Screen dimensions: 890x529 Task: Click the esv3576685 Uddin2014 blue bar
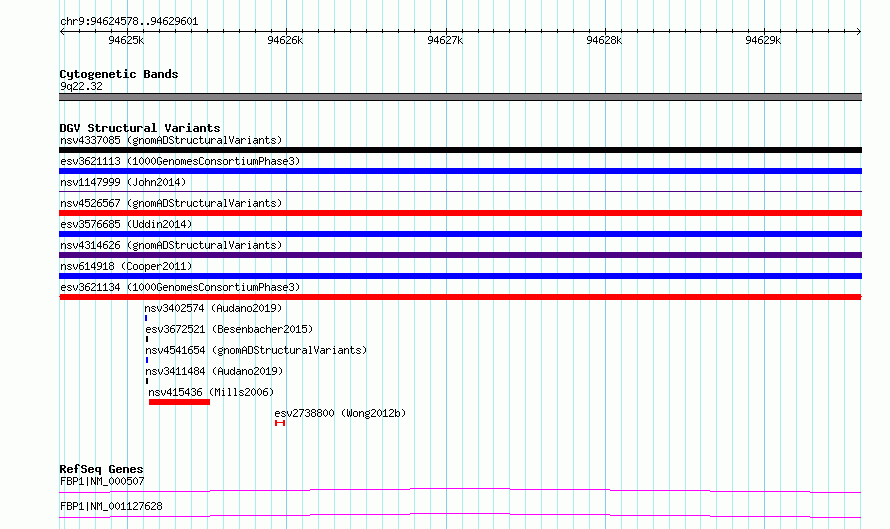[x=460, y=234]
